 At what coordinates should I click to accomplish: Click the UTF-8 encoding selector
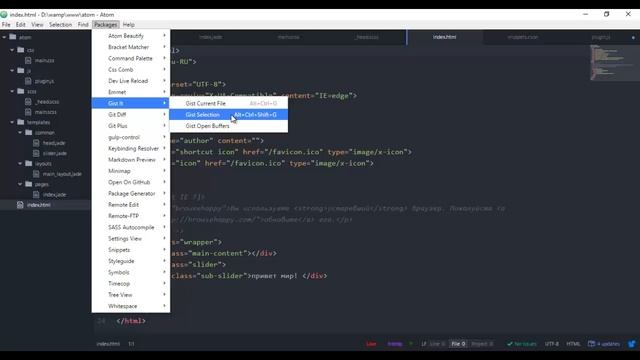point(552,344)
